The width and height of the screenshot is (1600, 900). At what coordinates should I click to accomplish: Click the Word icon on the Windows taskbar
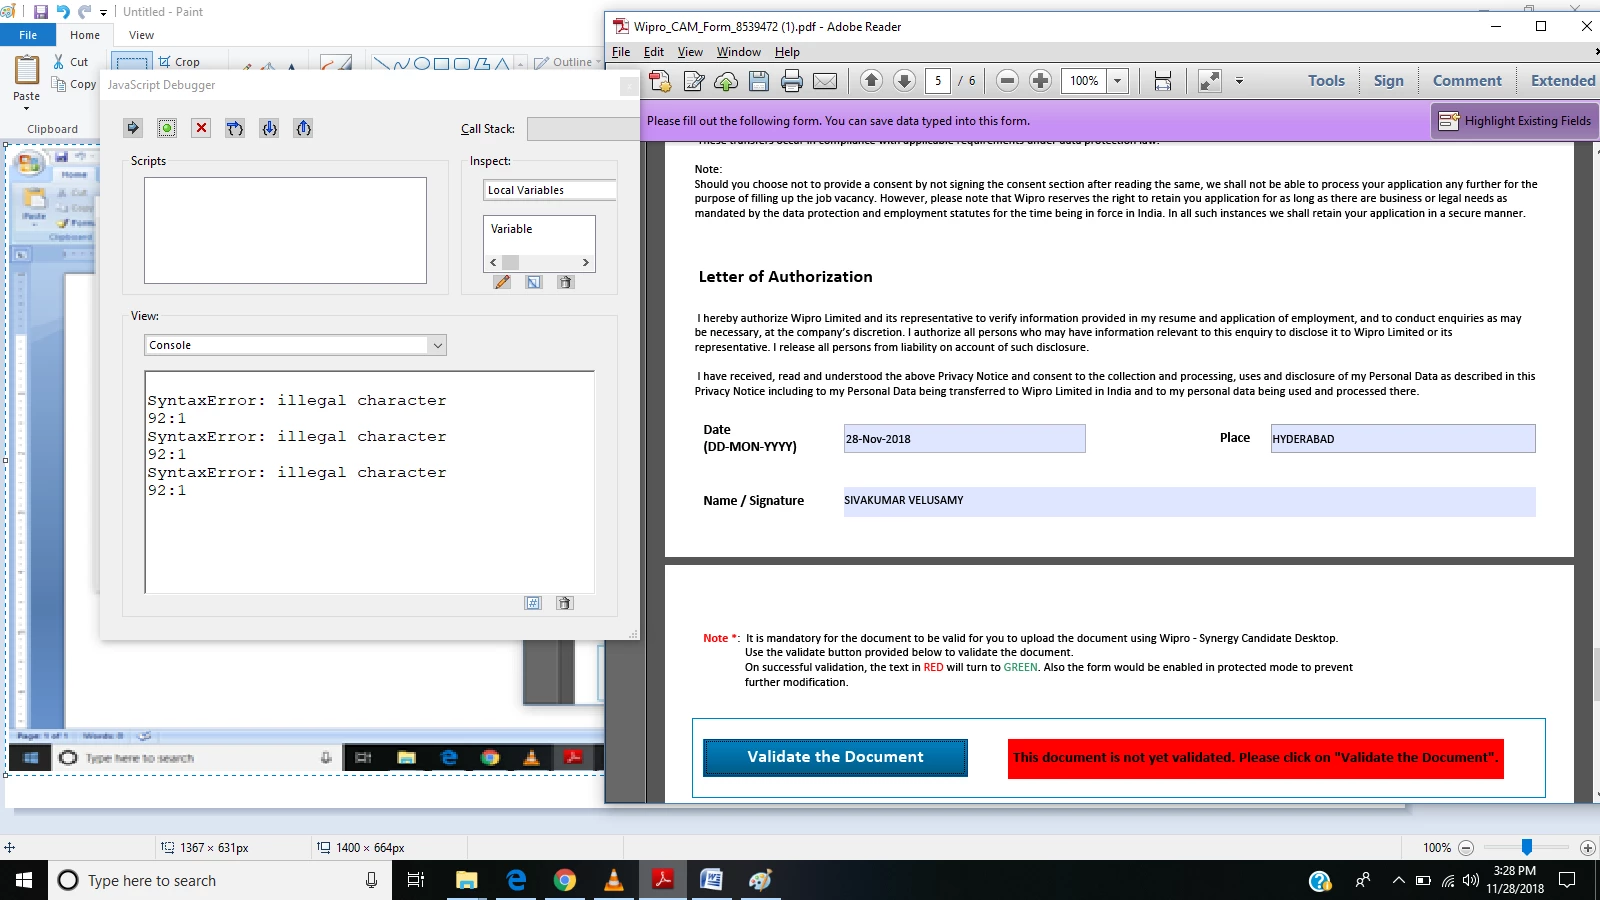(711, 880)
